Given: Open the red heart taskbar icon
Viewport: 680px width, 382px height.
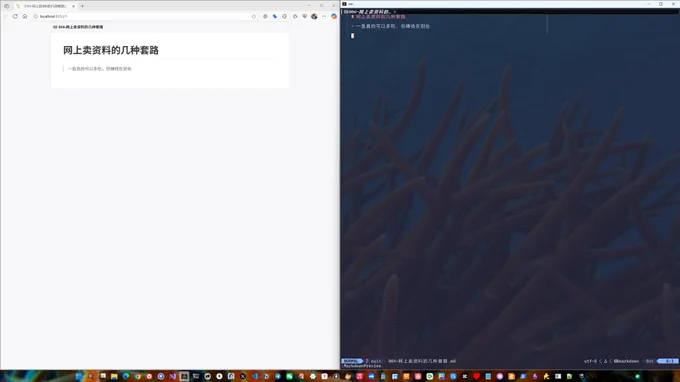Looking at the screenshot, I should coord(477,376).
